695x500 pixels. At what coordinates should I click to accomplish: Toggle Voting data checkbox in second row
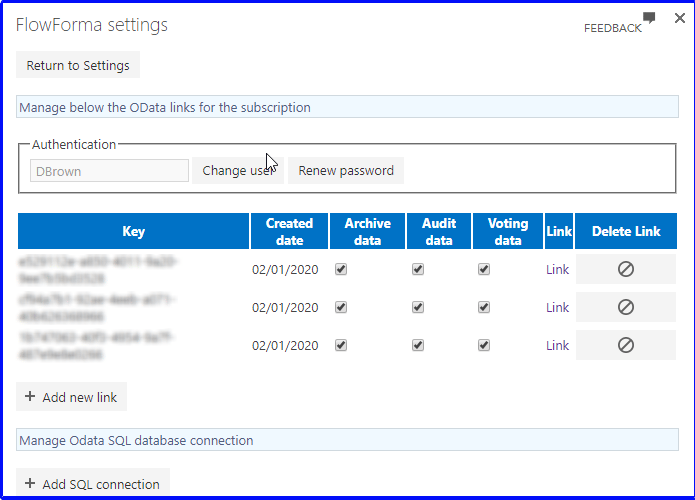(x=484, y=307)
